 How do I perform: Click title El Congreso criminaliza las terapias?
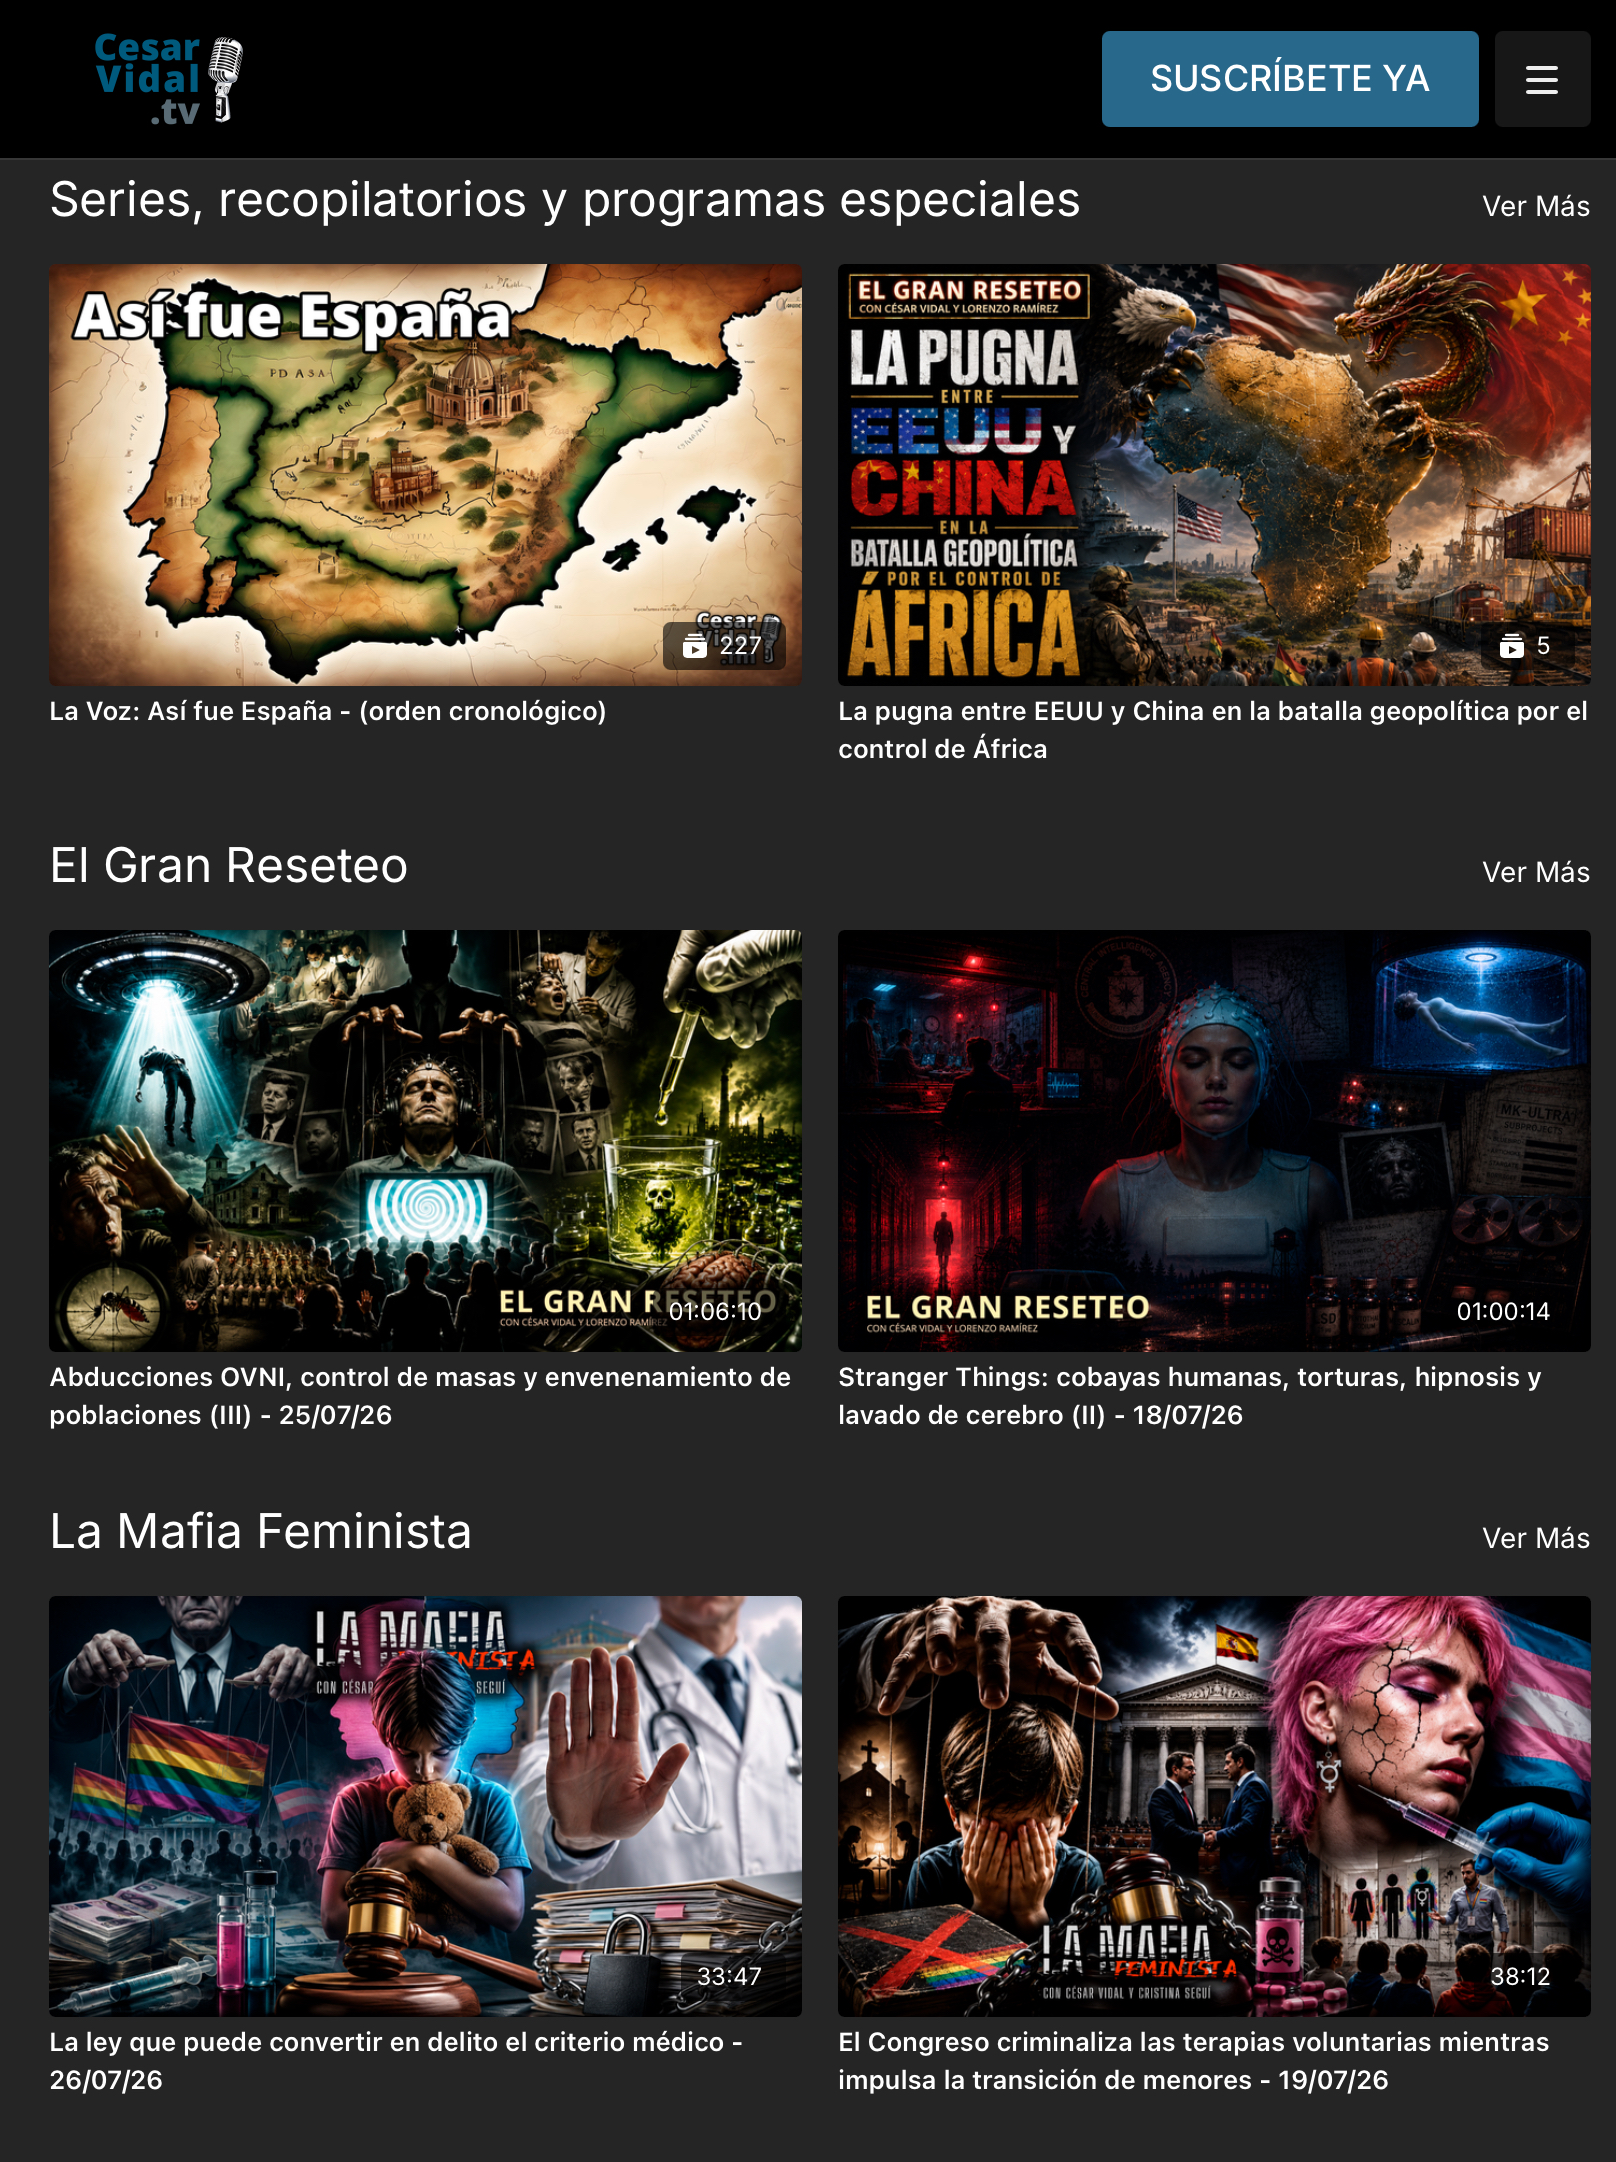[1194, 2061]
